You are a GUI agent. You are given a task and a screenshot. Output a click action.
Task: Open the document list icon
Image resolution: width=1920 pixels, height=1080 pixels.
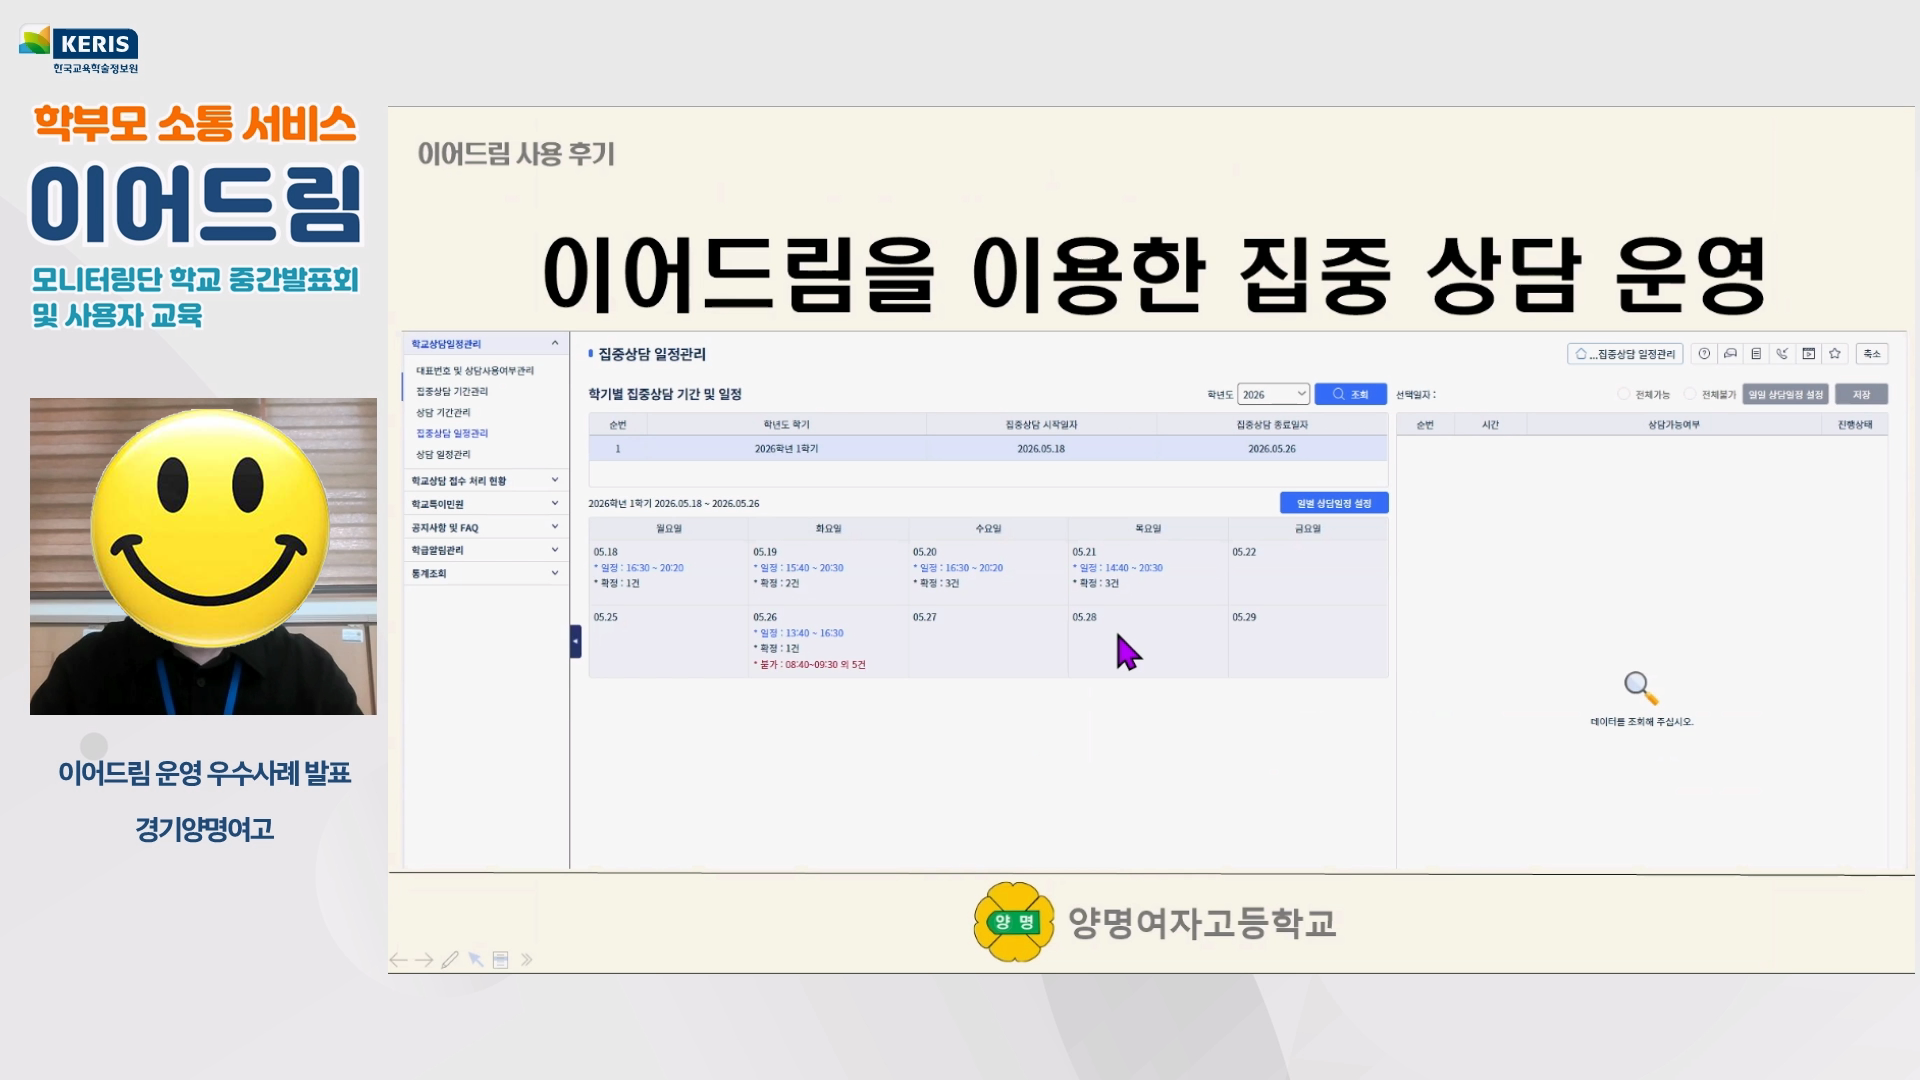[x=1756, y=354]
